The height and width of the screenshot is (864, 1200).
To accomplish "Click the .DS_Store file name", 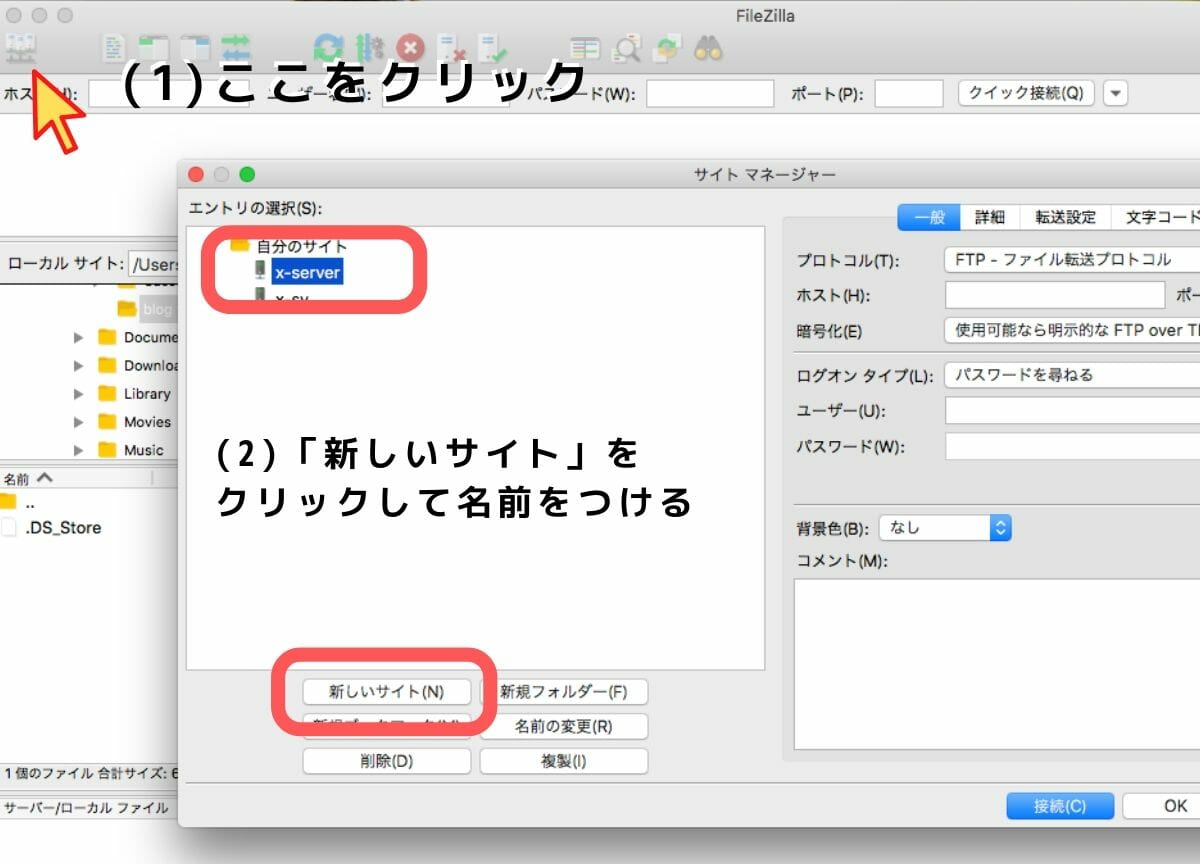I will (x=63, y=528).
